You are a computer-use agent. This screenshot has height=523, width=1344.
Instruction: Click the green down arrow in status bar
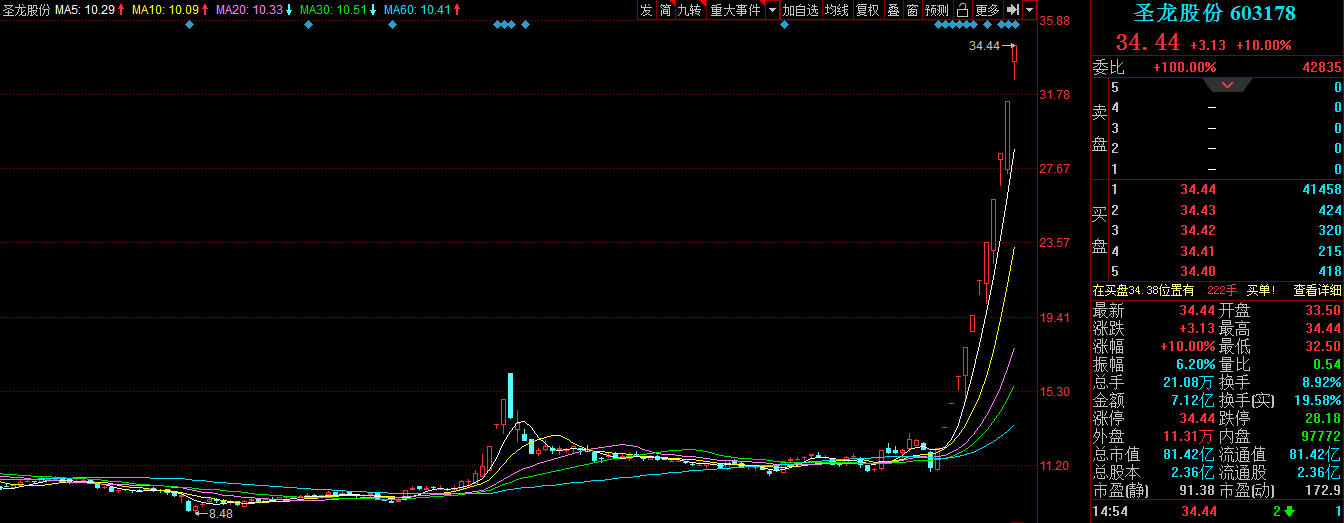pyautogui.click(x=1288, y=512)
